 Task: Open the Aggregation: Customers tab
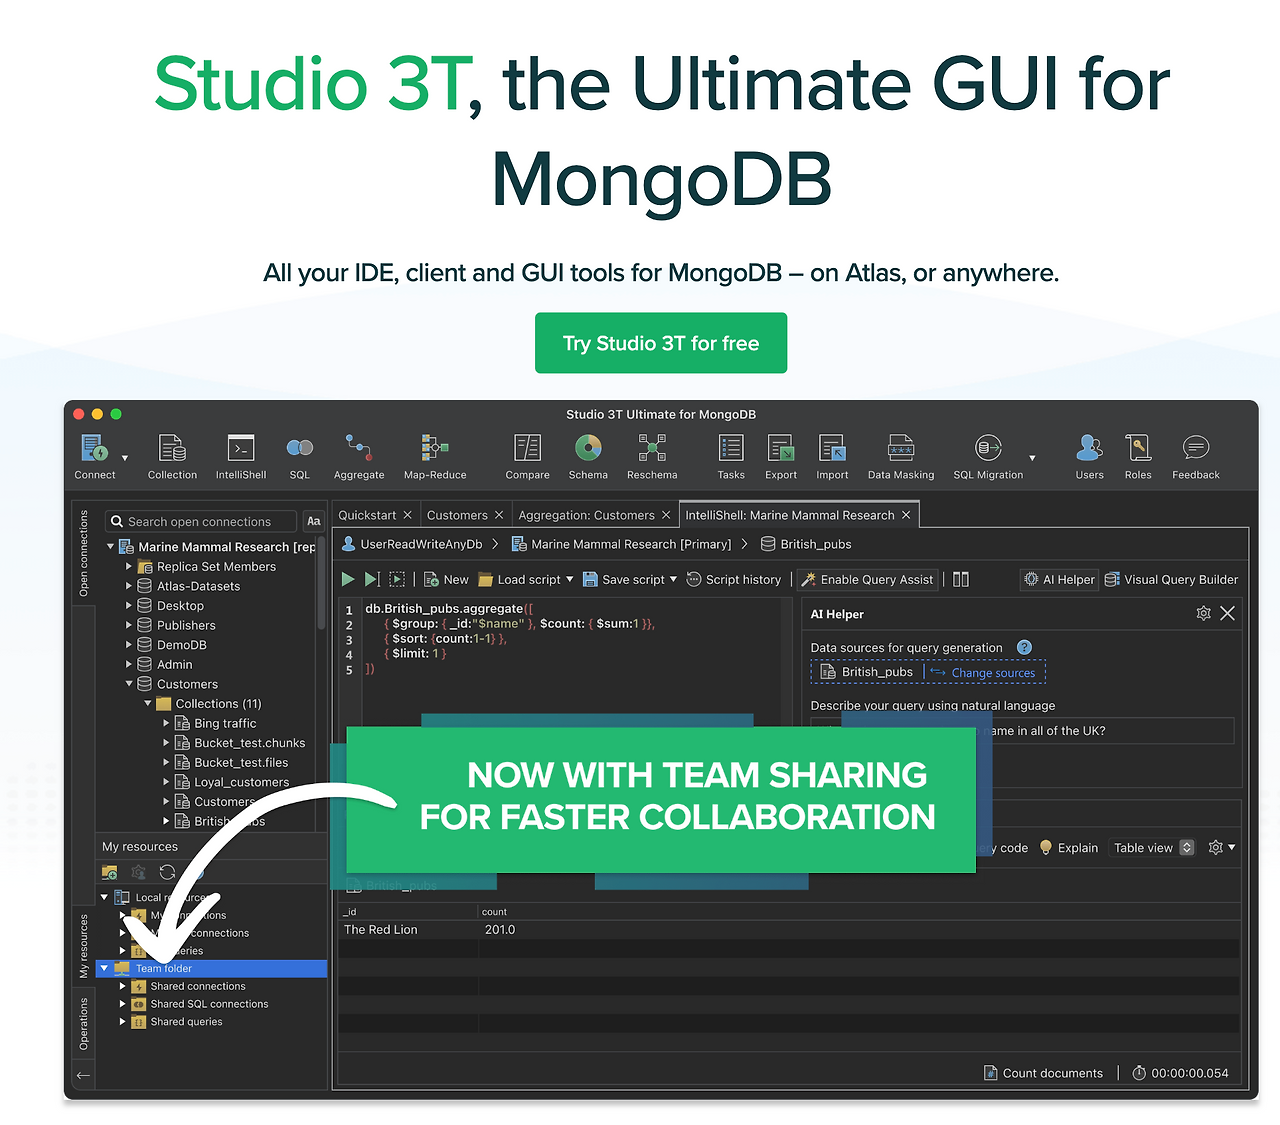click(588, 514)
